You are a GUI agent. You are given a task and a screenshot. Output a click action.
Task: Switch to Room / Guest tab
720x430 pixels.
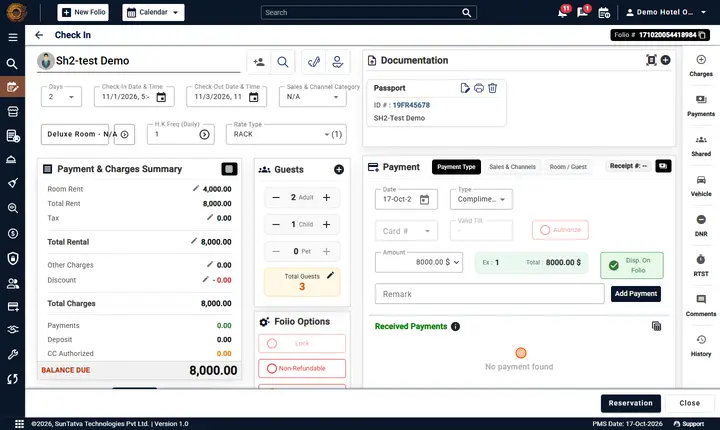[568, 167]
